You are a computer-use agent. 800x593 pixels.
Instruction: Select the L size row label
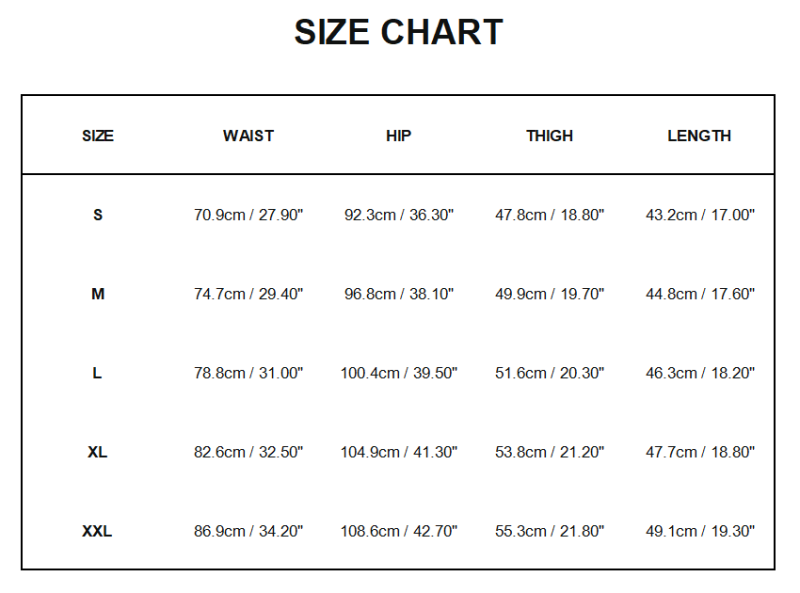coord(97,373)
